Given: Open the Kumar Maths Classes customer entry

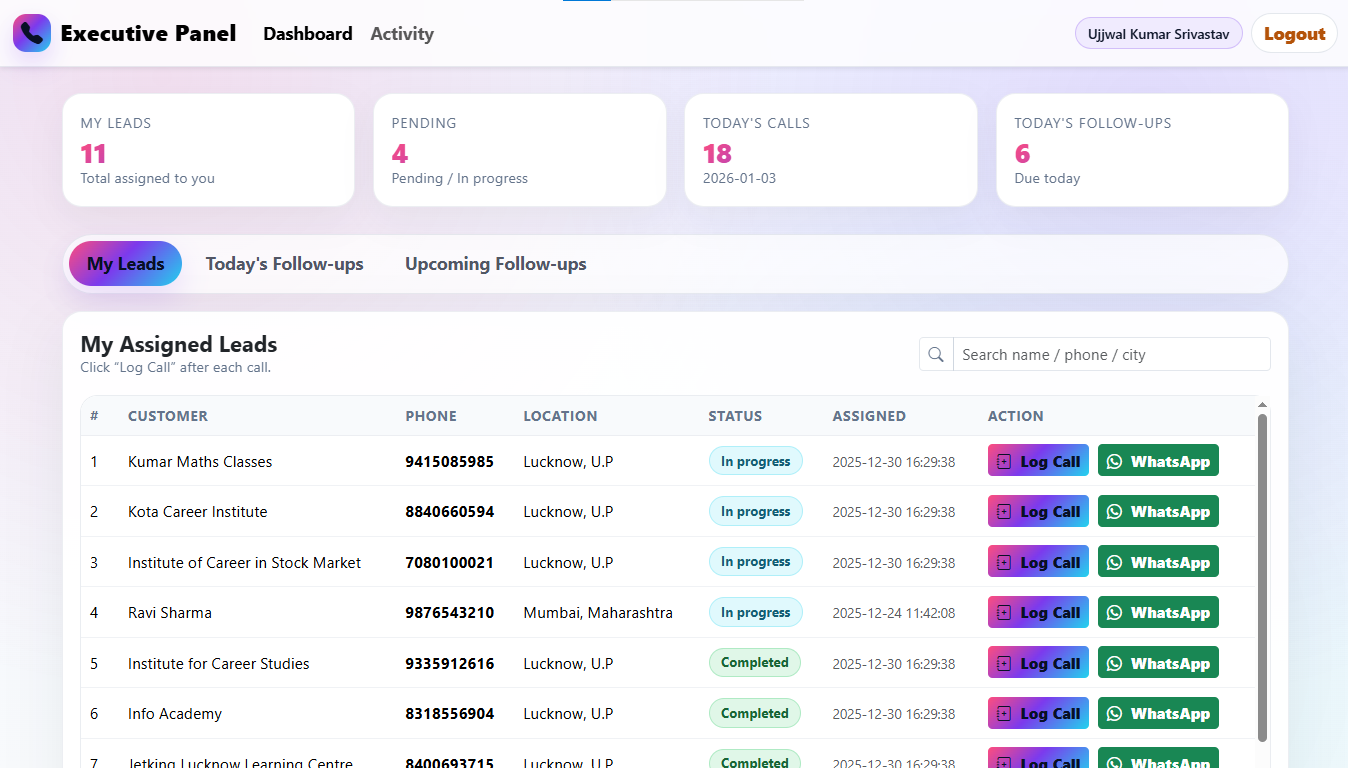Looking at the screenshot, I should (200, 461).
